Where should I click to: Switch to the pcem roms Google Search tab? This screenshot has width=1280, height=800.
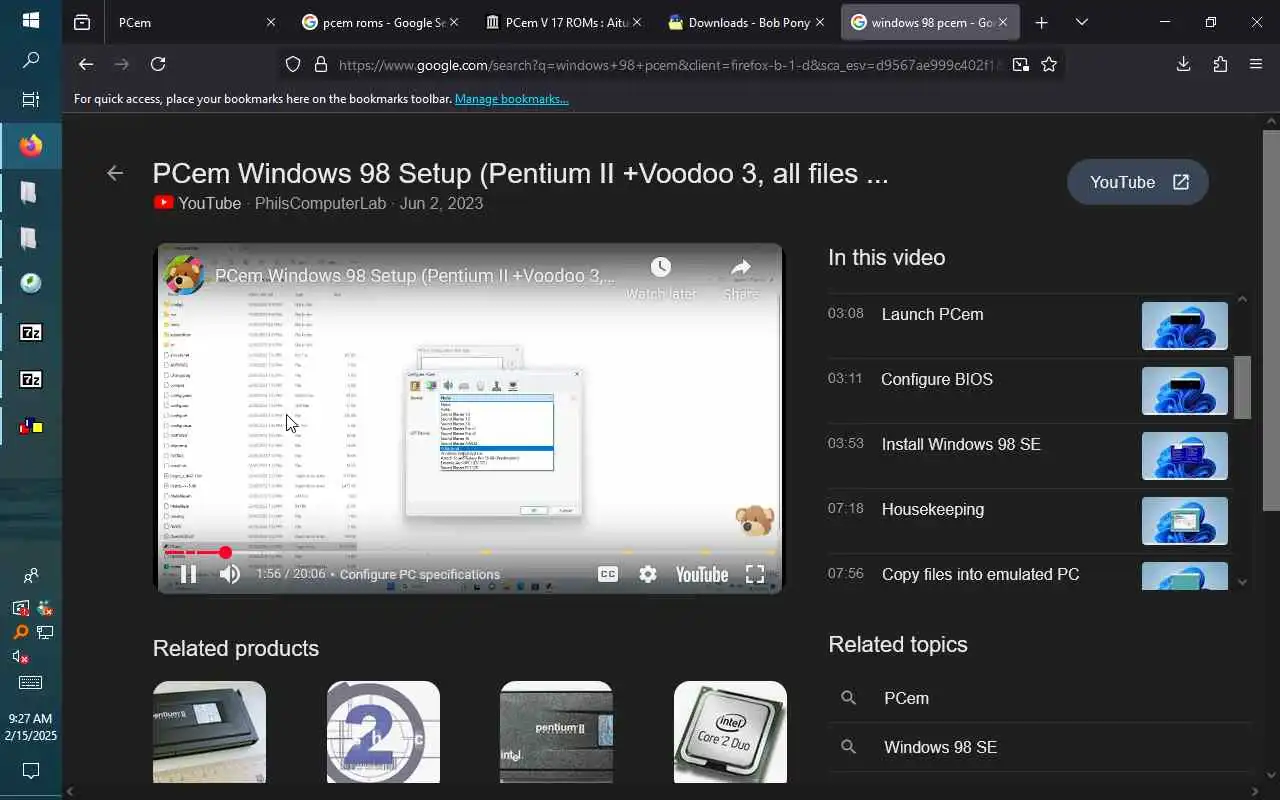coord(380,22)
